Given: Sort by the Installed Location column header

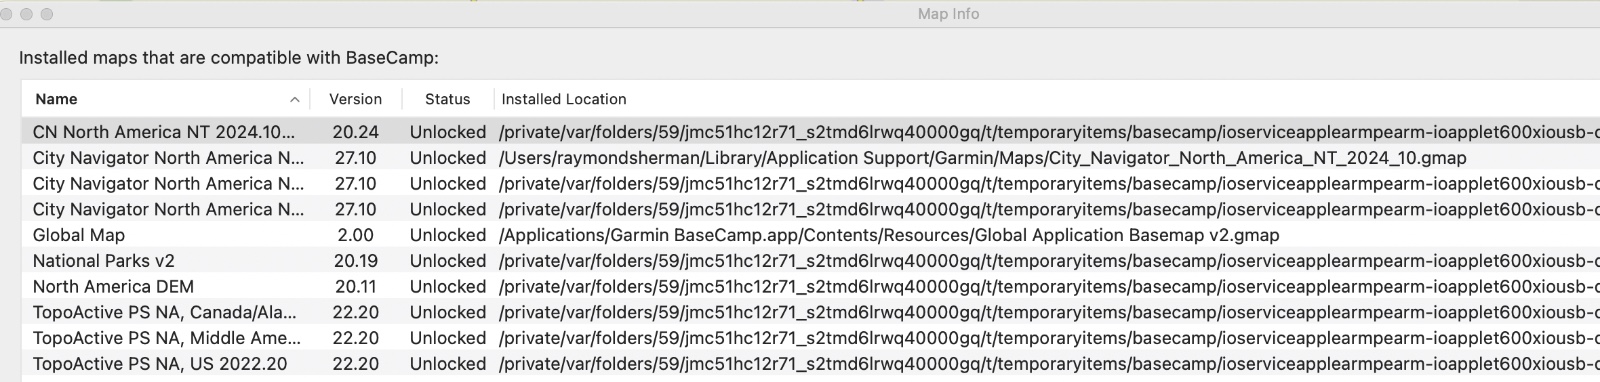Looking at the screenshot, I should click(x=564, y=99).
